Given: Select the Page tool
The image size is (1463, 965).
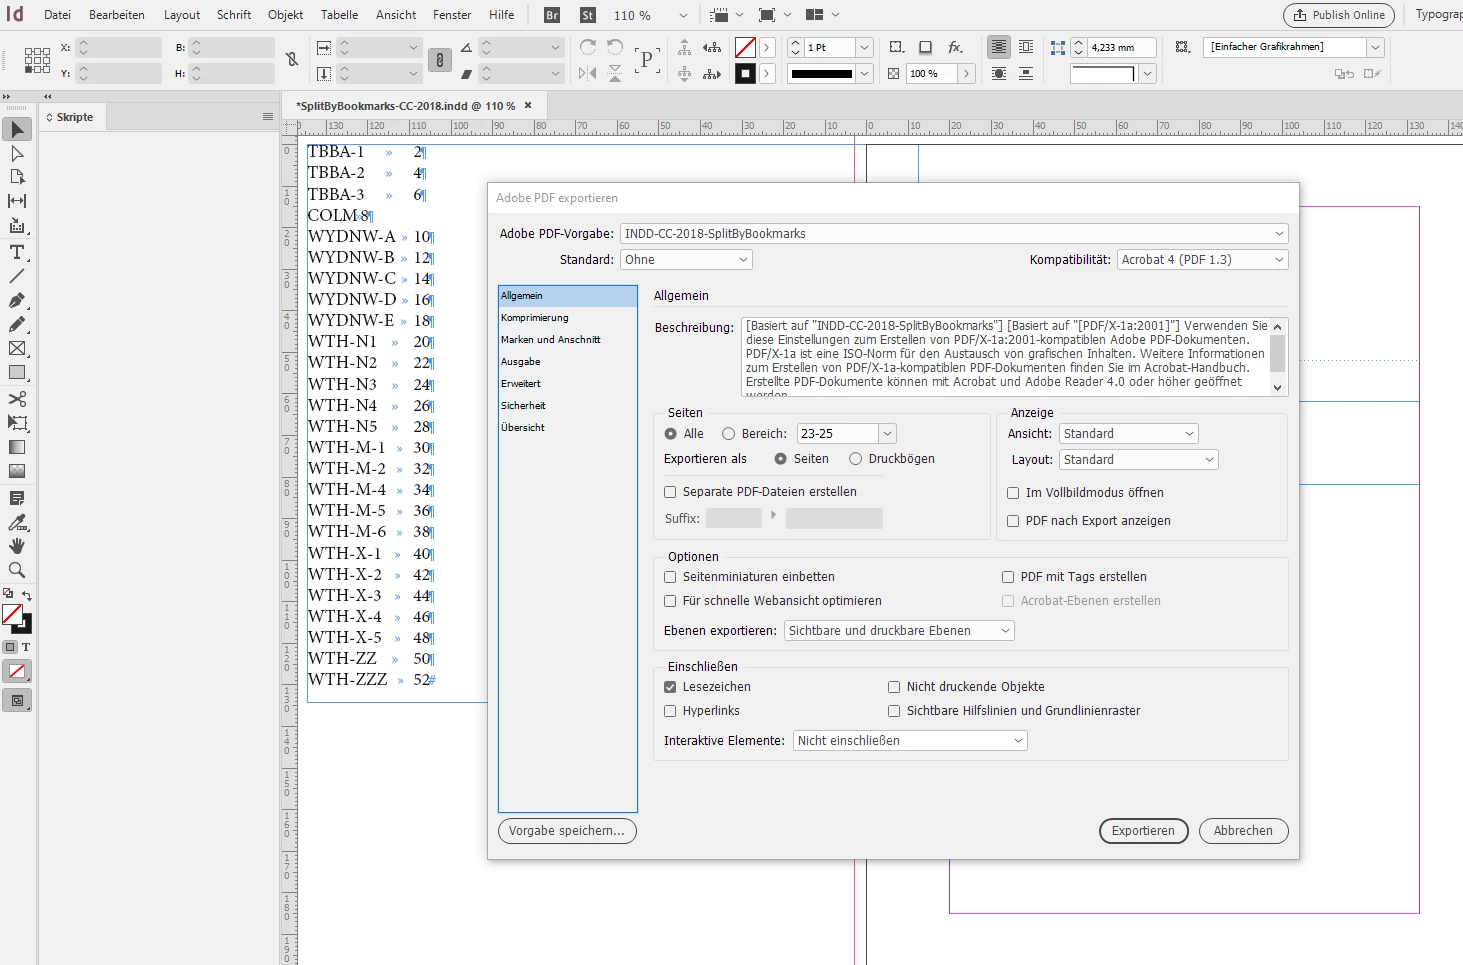Looking at the screenshot, I should (17, 177).
